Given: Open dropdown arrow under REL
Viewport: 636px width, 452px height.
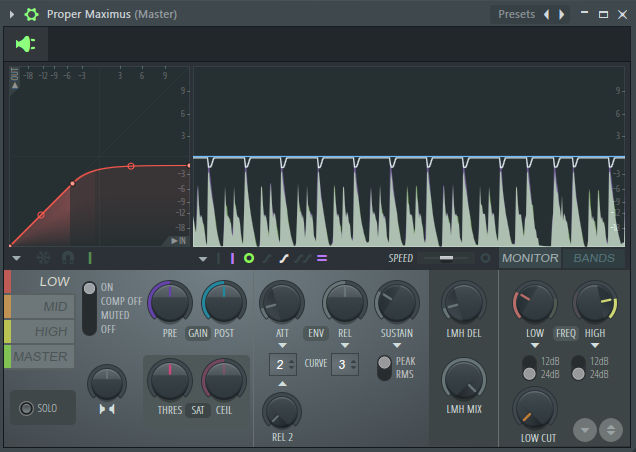Looking at the screenshot, I should pyautogui.click(x=345, y=346).
